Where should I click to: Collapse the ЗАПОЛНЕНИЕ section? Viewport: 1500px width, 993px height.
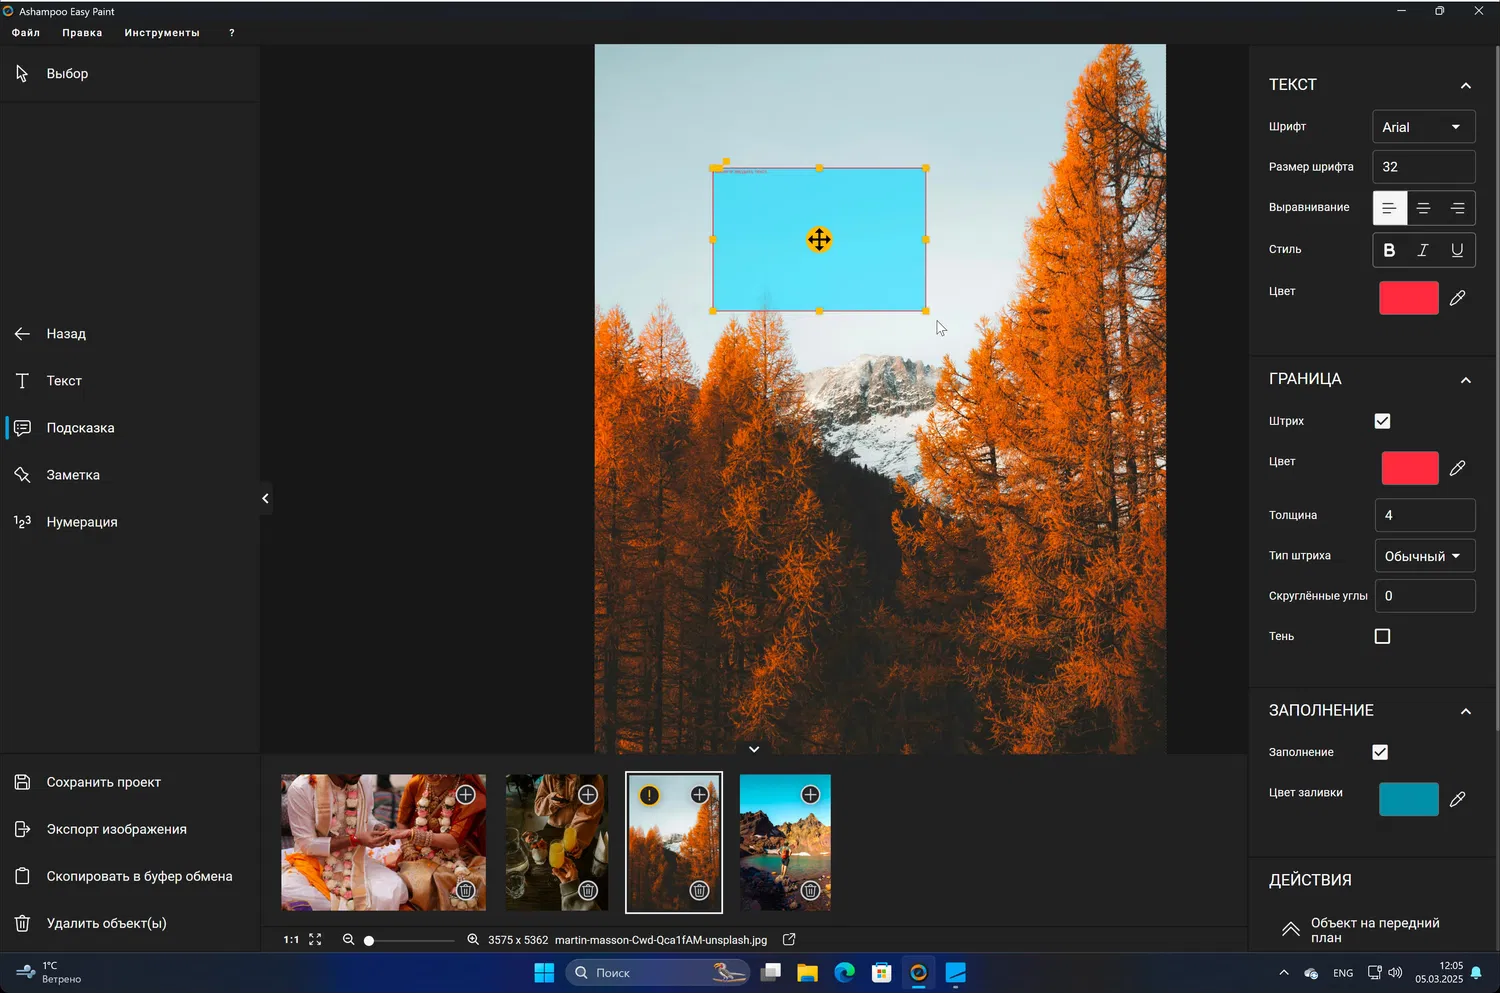[x=1466, y=711]
